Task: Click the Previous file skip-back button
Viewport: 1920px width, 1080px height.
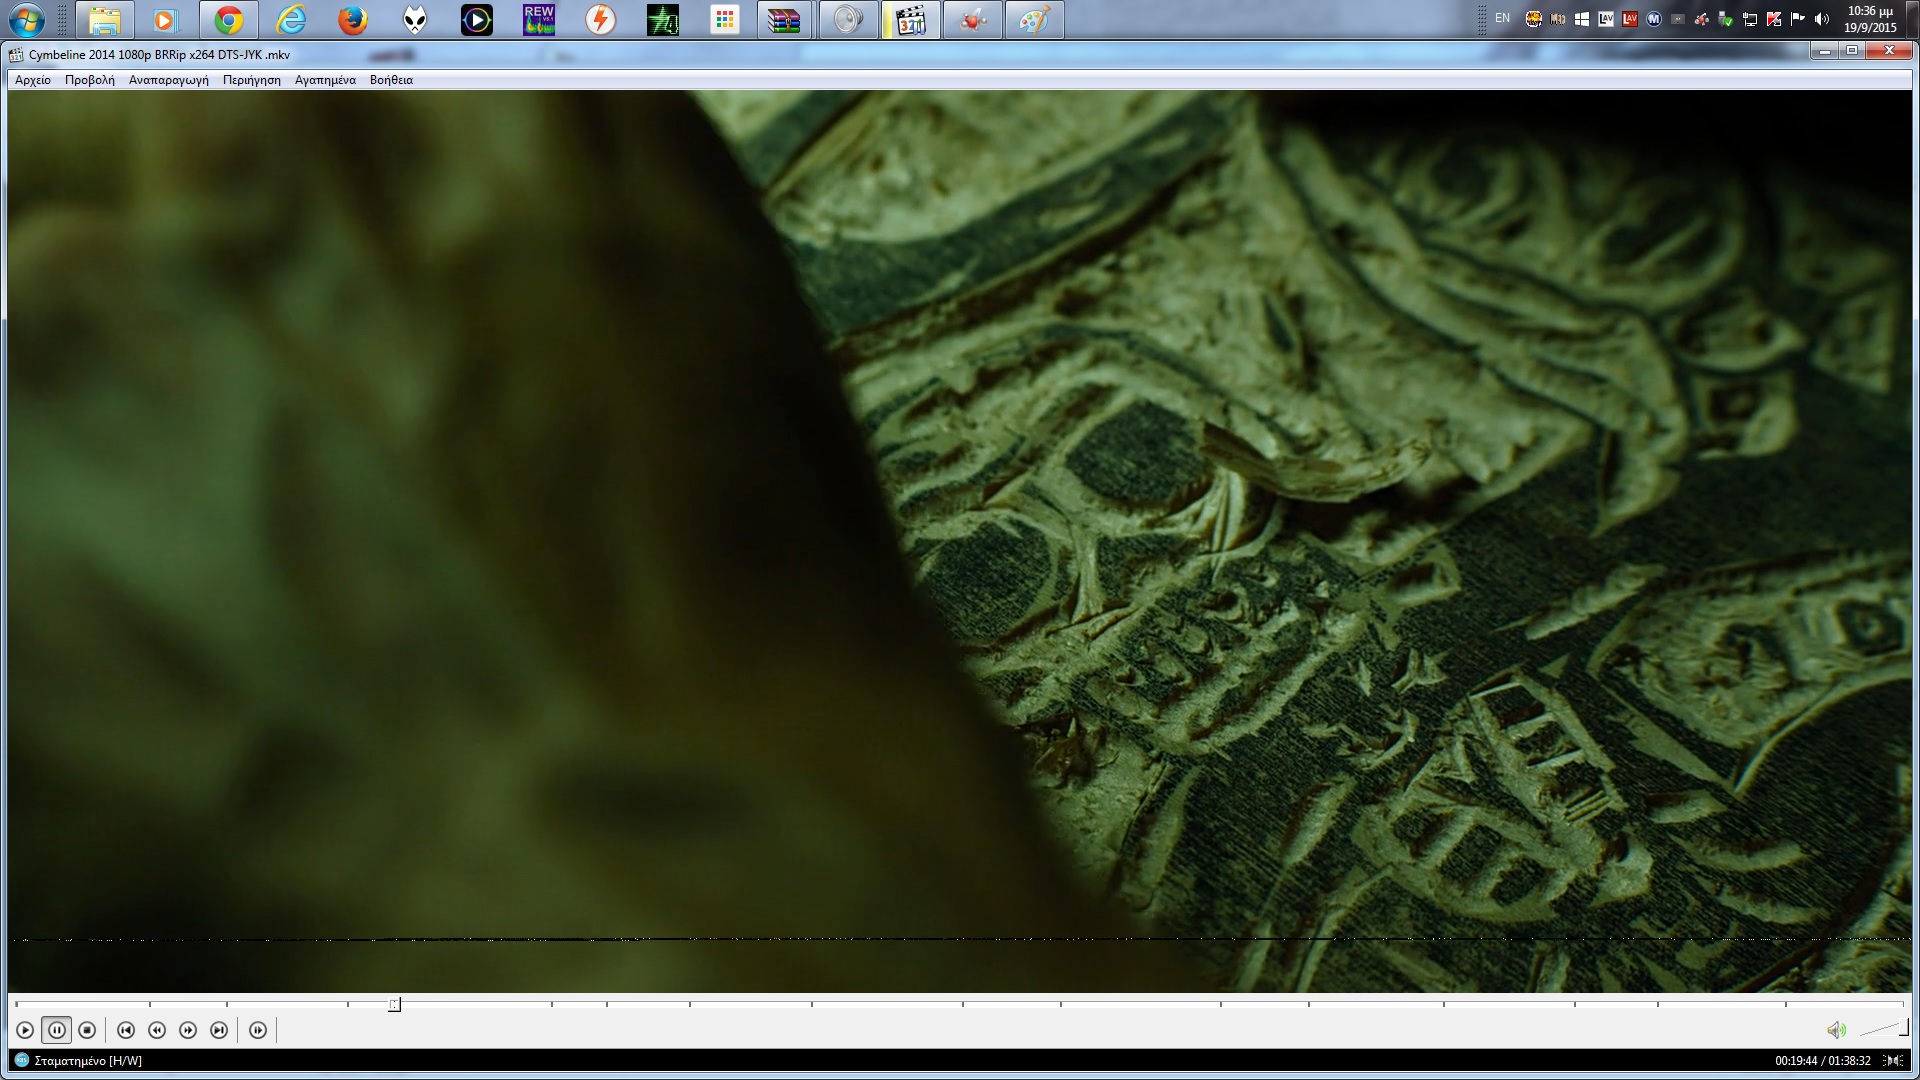Action: (126, 1030)
